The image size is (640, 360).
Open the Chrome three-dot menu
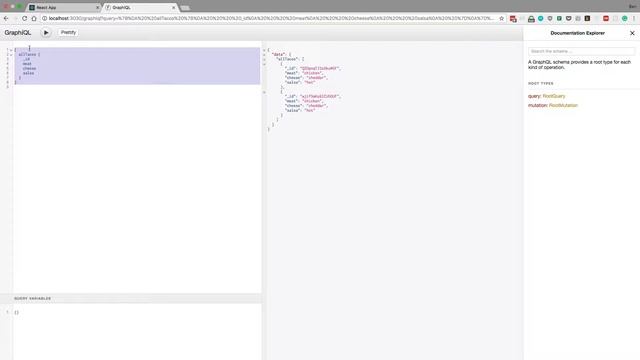634,18
